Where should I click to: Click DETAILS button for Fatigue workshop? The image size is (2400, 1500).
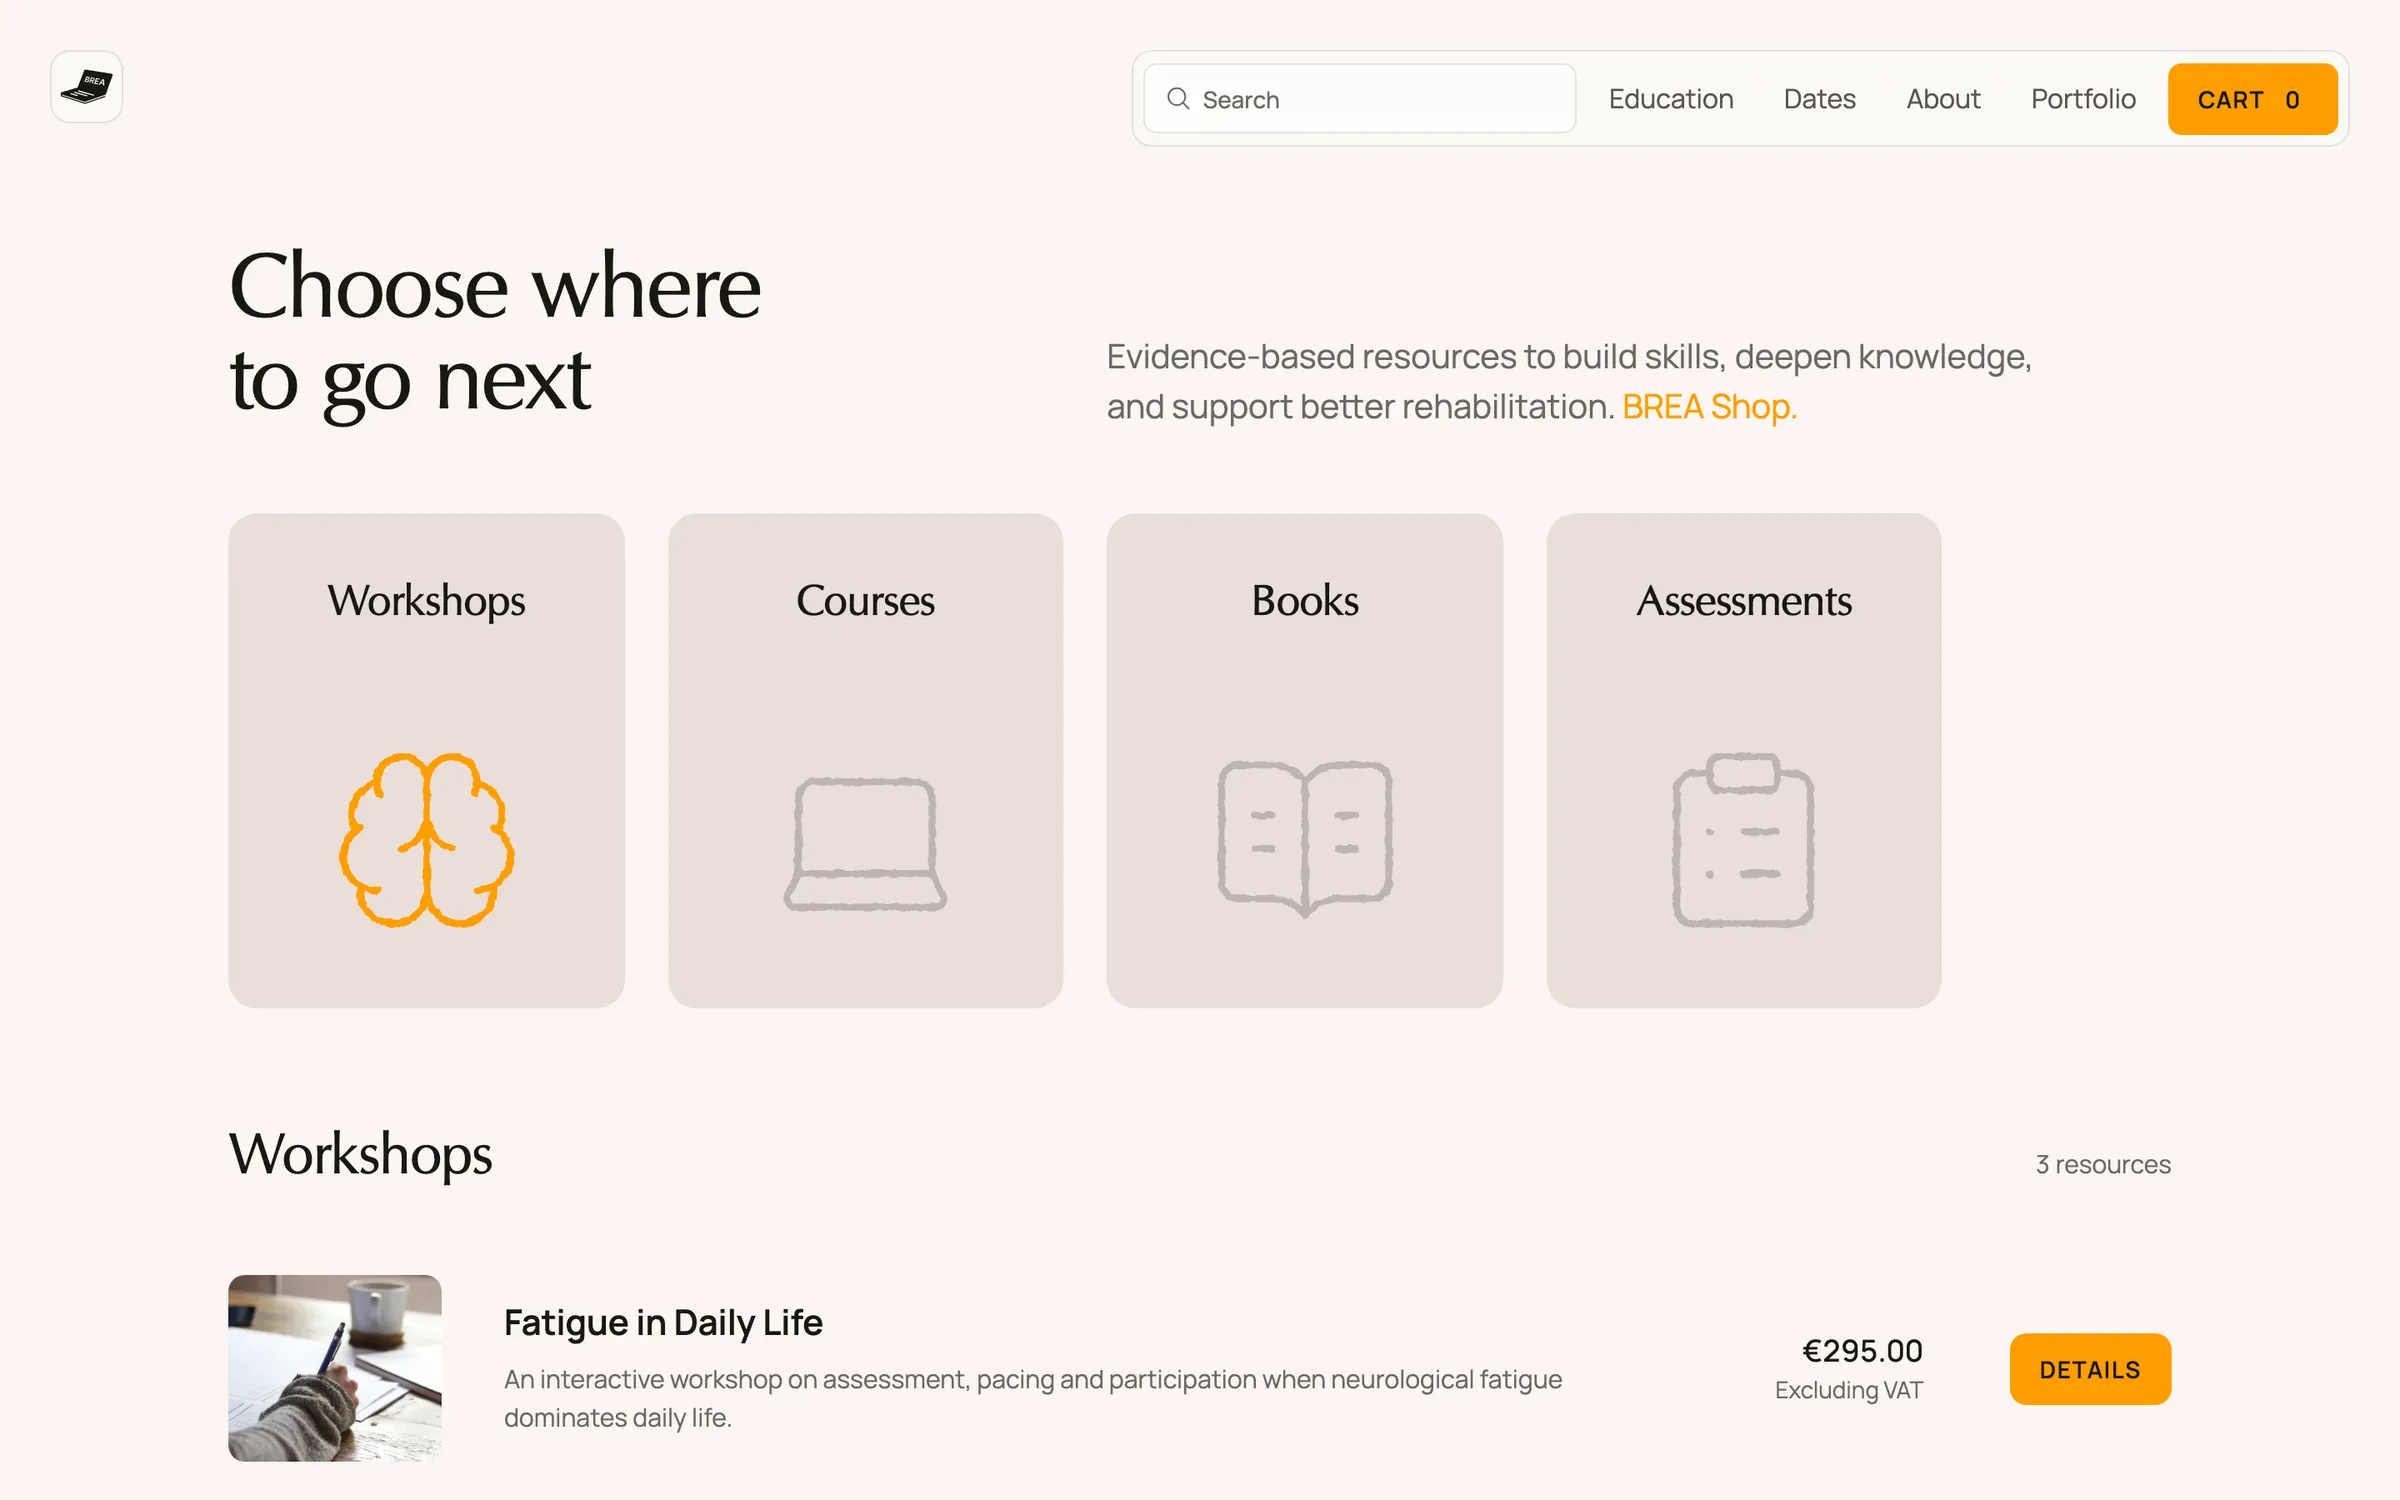(2090, 1369)
